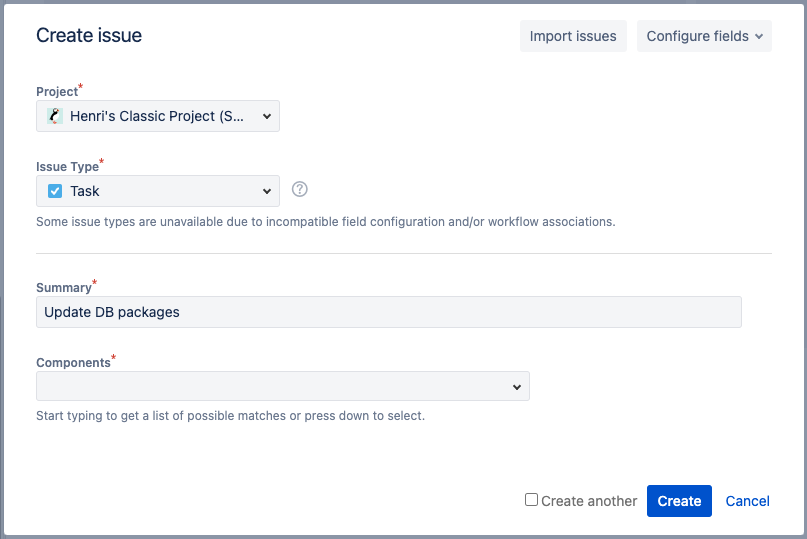
Task: Click the Components field label
Action: coord(73,363)
